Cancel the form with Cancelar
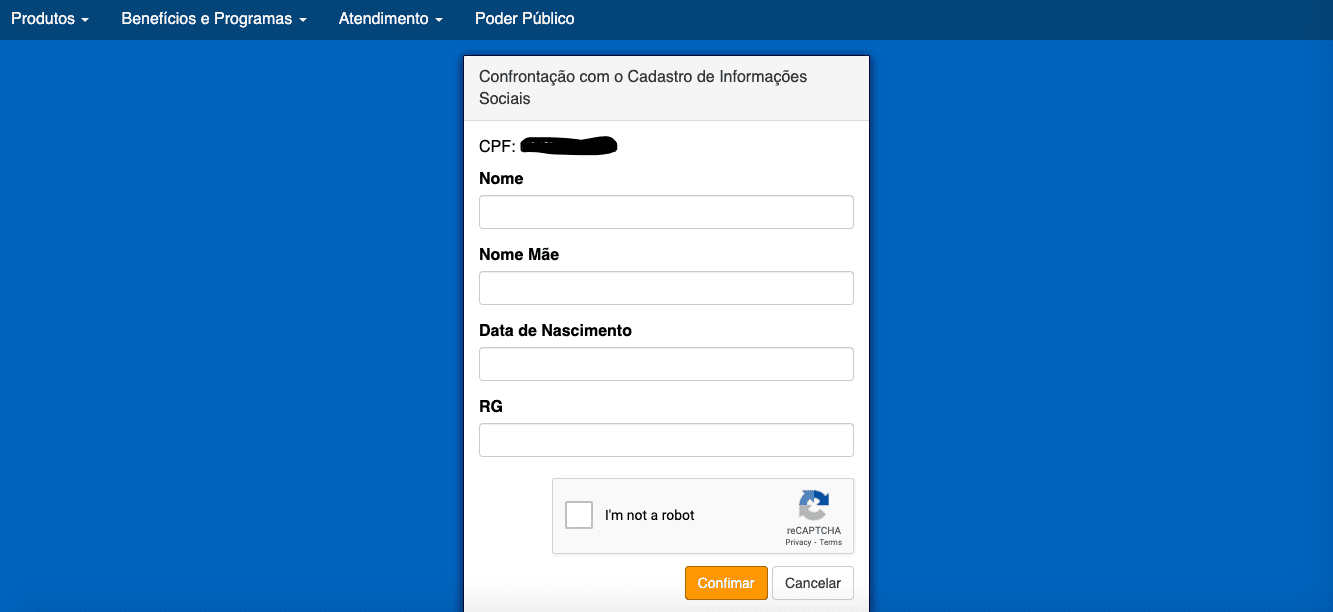Screen dimensions: 1333x612 tap(812, 583)
